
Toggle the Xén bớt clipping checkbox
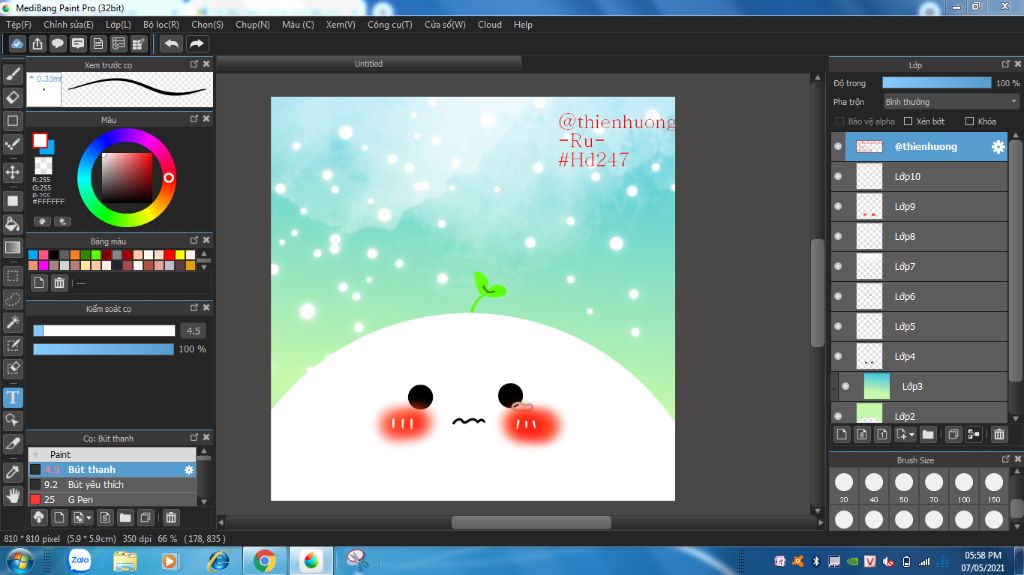(907, 121)
